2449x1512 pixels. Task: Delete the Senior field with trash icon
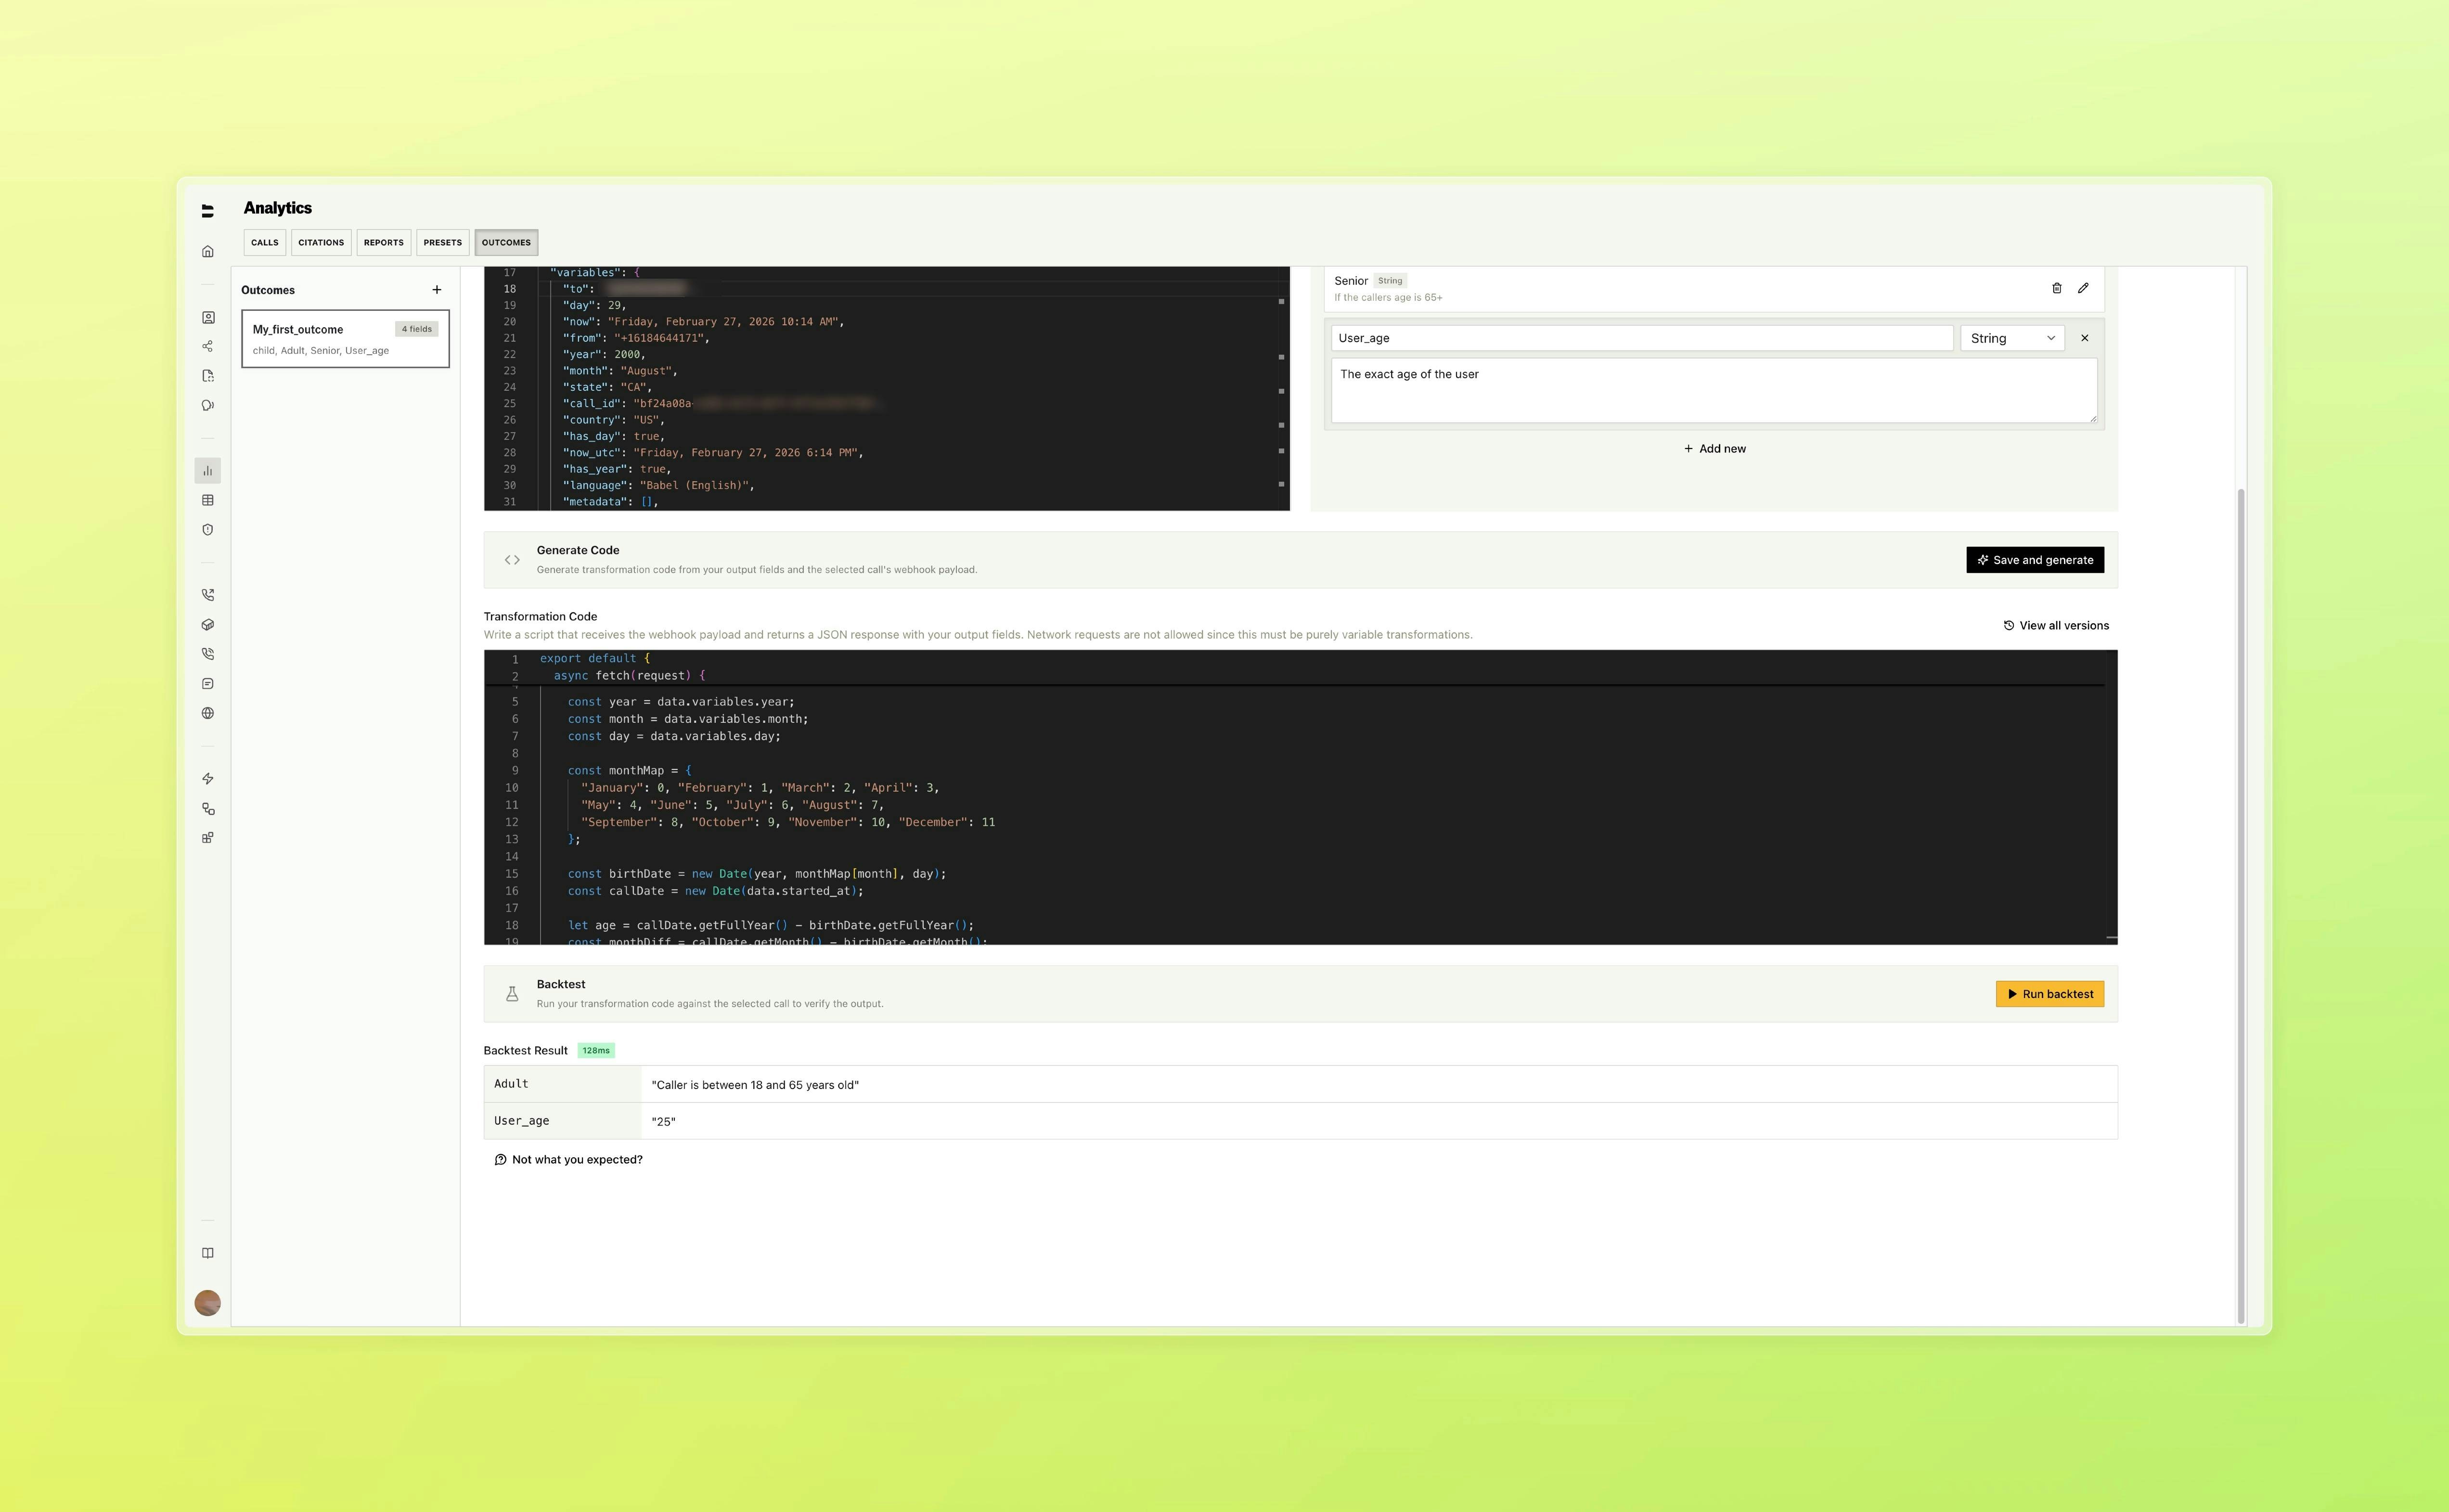pyautogui.click(x=2056, y=288)
